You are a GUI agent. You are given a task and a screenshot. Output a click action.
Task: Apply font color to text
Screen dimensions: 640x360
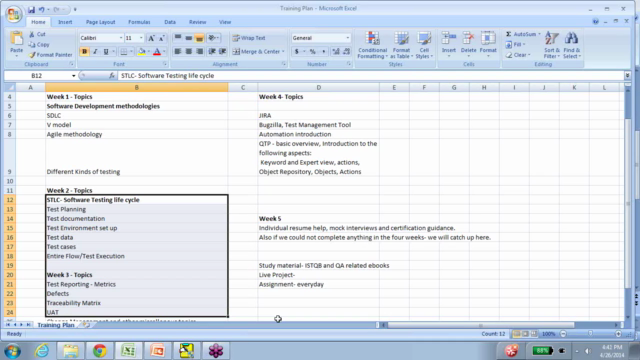[x=157, y=51]
